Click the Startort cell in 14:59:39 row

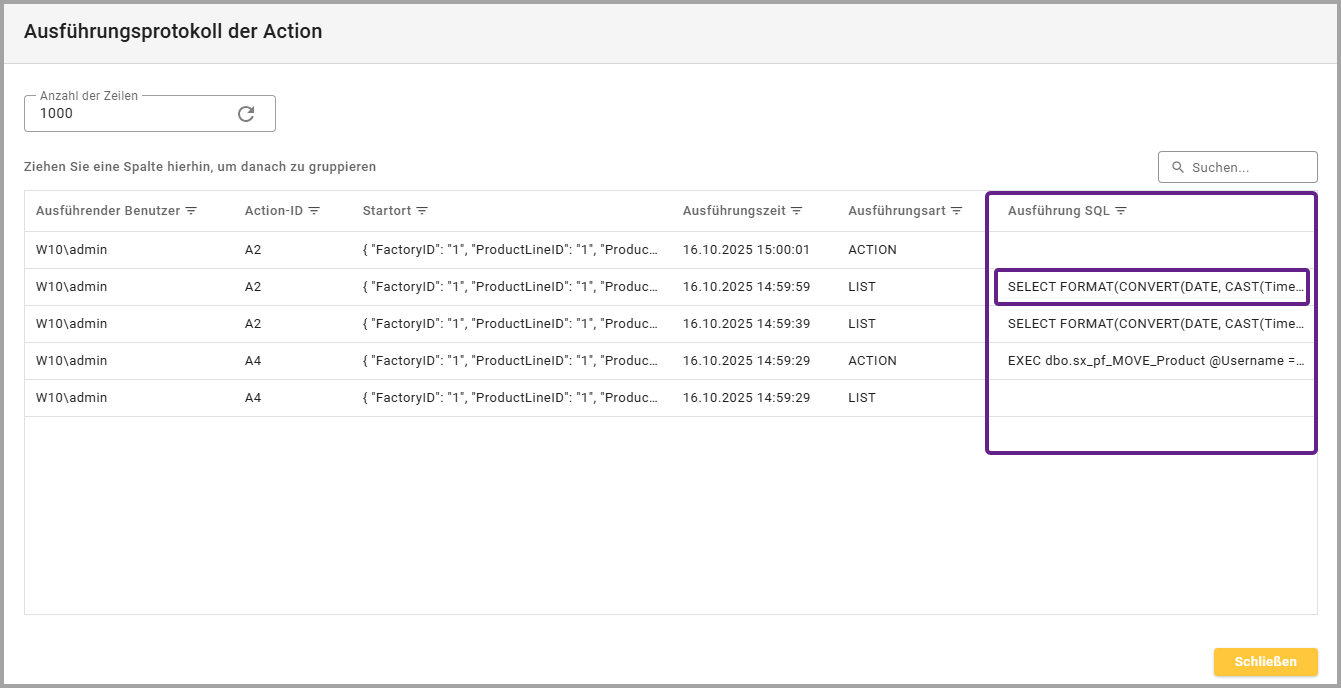point(510,324)
